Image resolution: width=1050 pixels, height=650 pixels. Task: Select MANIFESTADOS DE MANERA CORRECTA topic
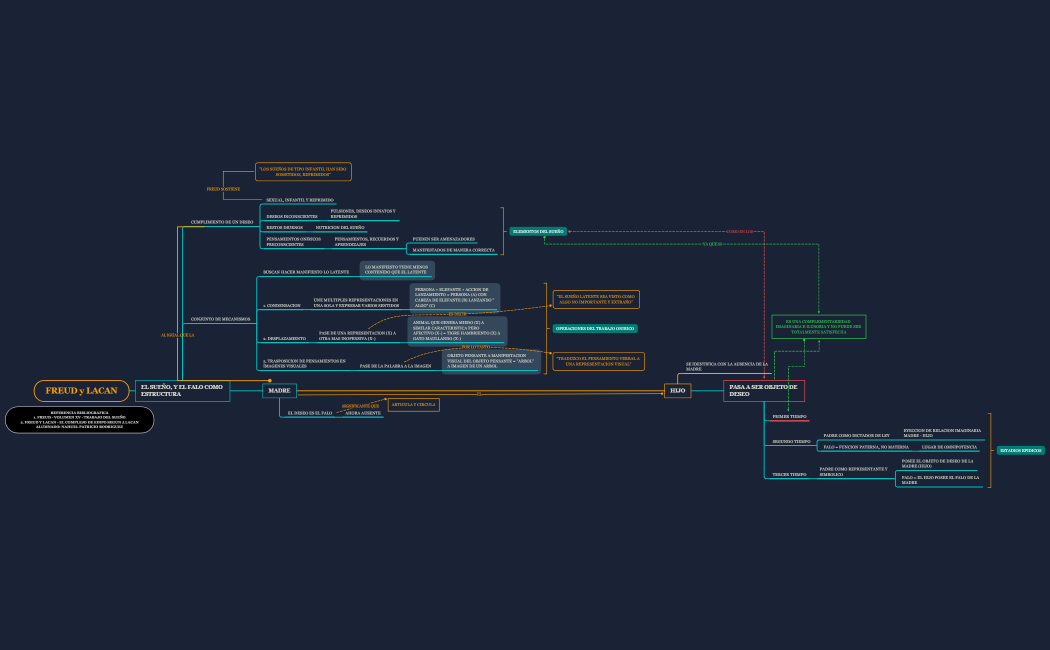[453, 250]
